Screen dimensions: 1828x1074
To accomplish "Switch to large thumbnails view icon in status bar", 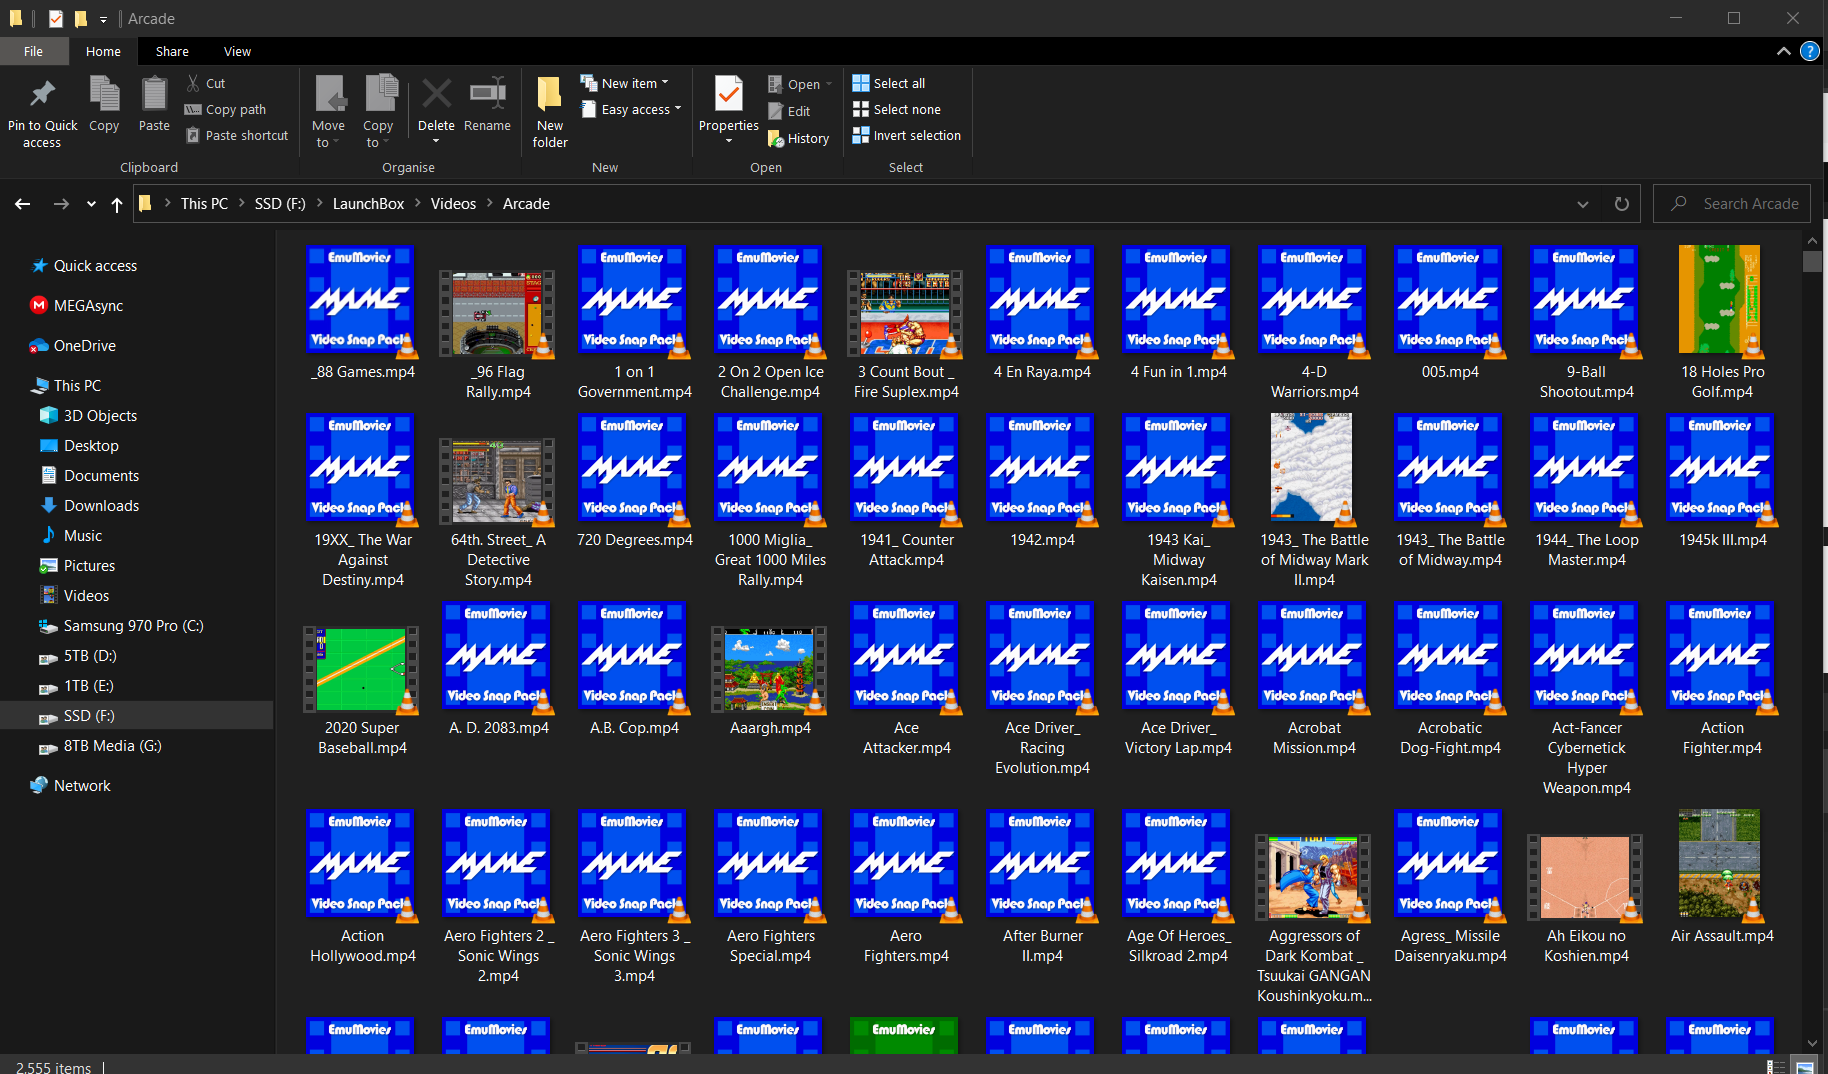I will (x=1804, y=1067).
